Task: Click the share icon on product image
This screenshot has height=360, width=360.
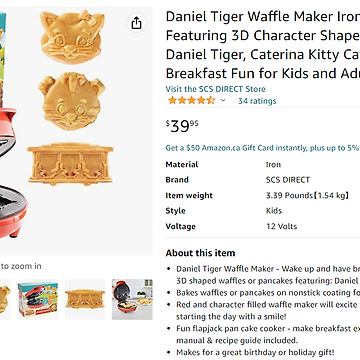Action: click(136, 23)
